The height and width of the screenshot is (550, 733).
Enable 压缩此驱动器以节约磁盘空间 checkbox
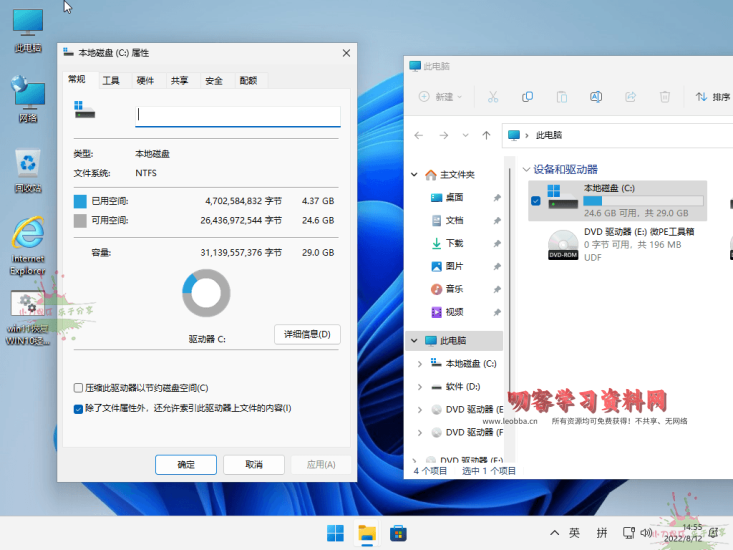(x=78, y=388)
